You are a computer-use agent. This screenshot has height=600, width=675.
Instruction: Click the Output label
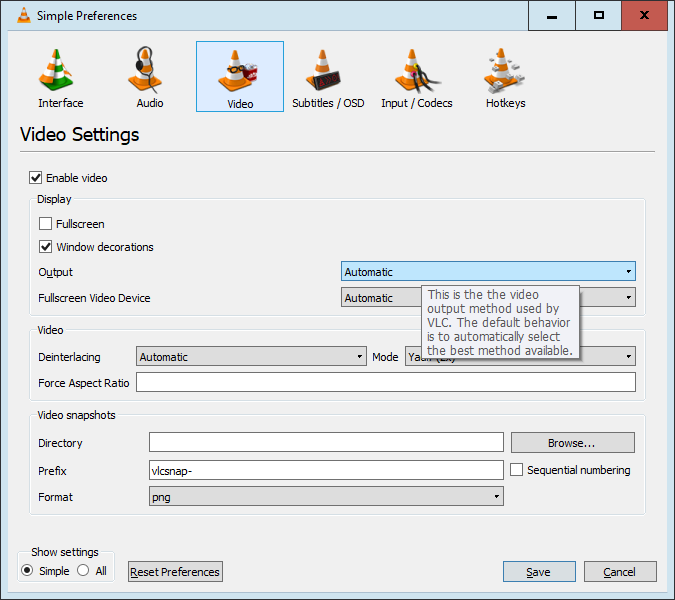(56, 272)
